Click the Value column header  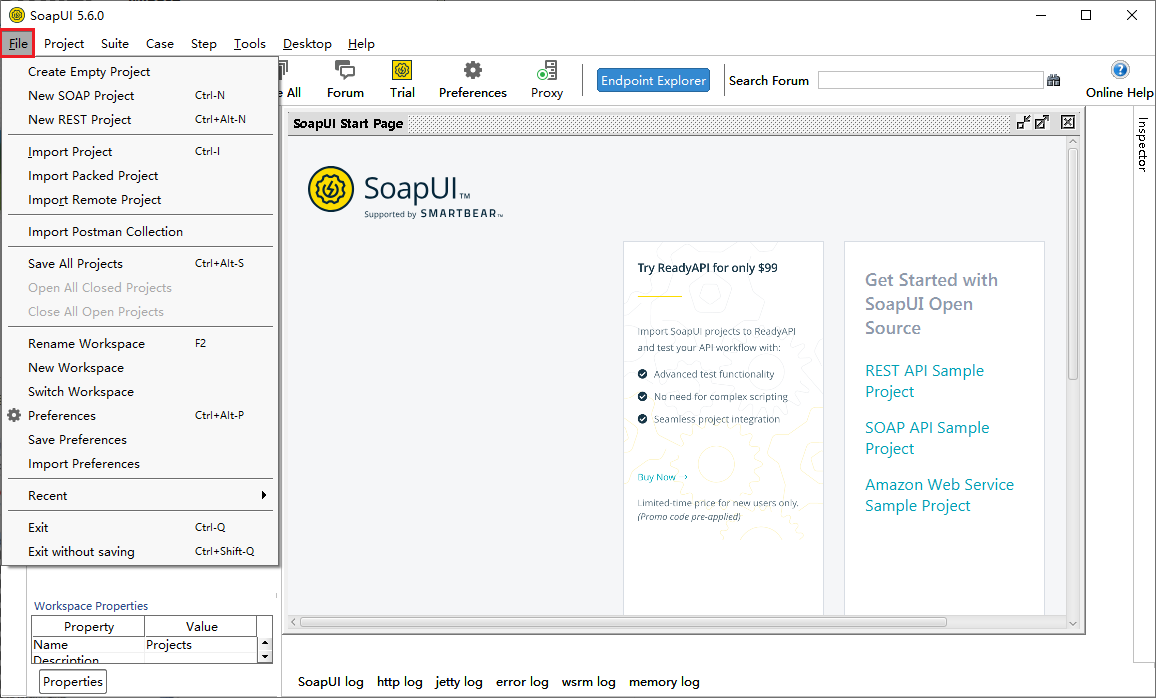[201, 627]
